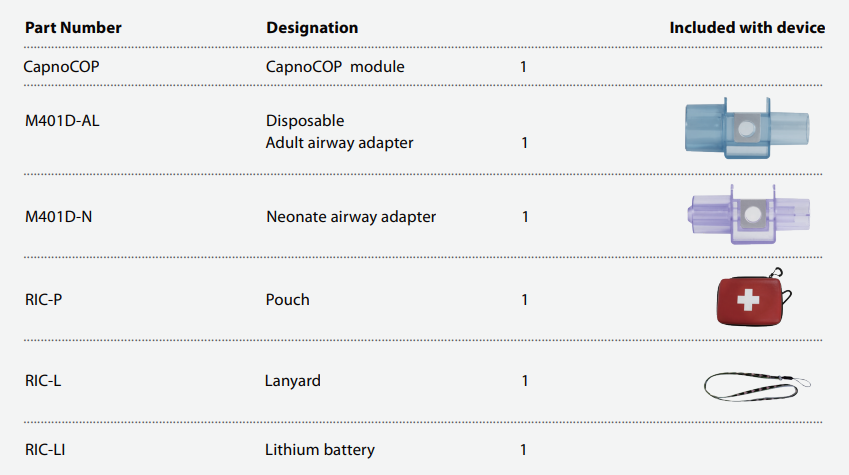Viewport: 849px width, 475px height.
Task: Click the black lanyard image
Action: tap(756, 383)
